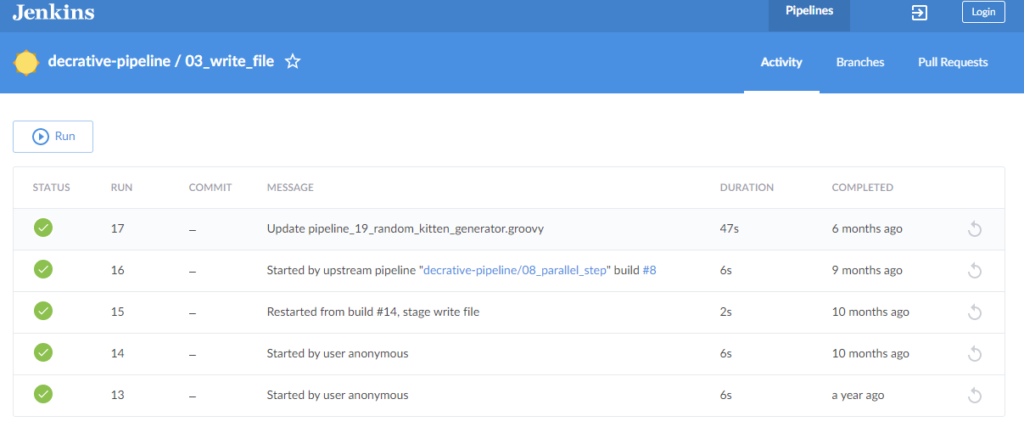This screenshot has height=433, width=1024.
Task: Click the sunny weather health icon
Action: point(26,62)
